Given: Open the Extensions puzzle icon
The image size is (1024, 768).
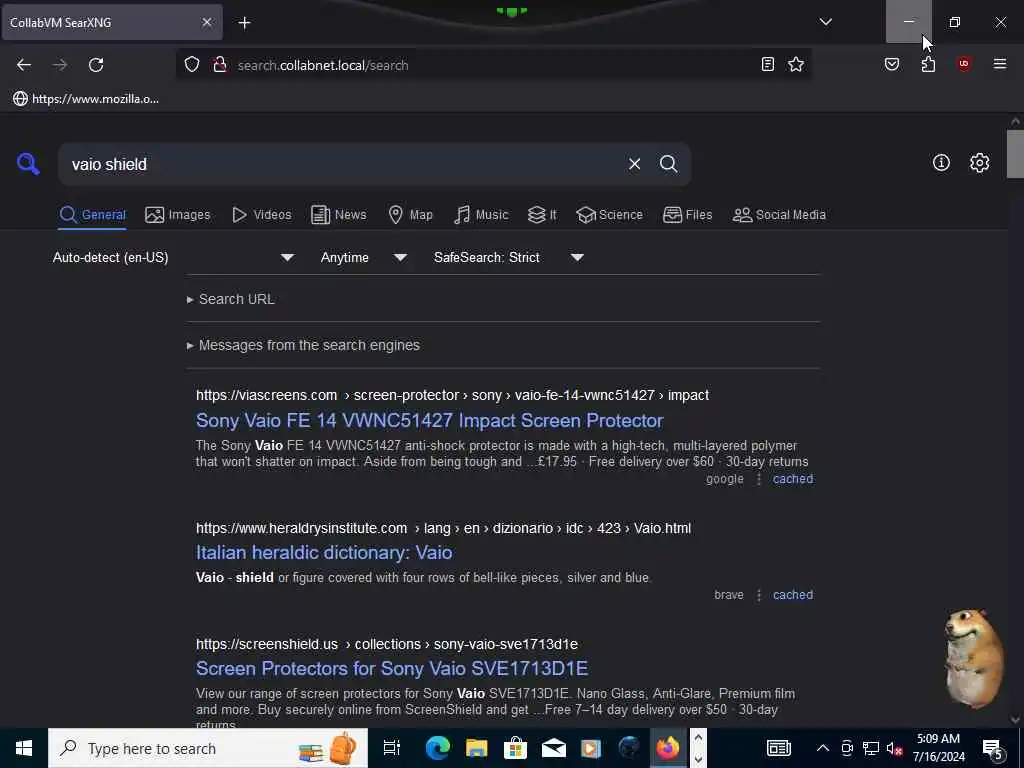Looking at the screenshot, I should coord(928,65).
